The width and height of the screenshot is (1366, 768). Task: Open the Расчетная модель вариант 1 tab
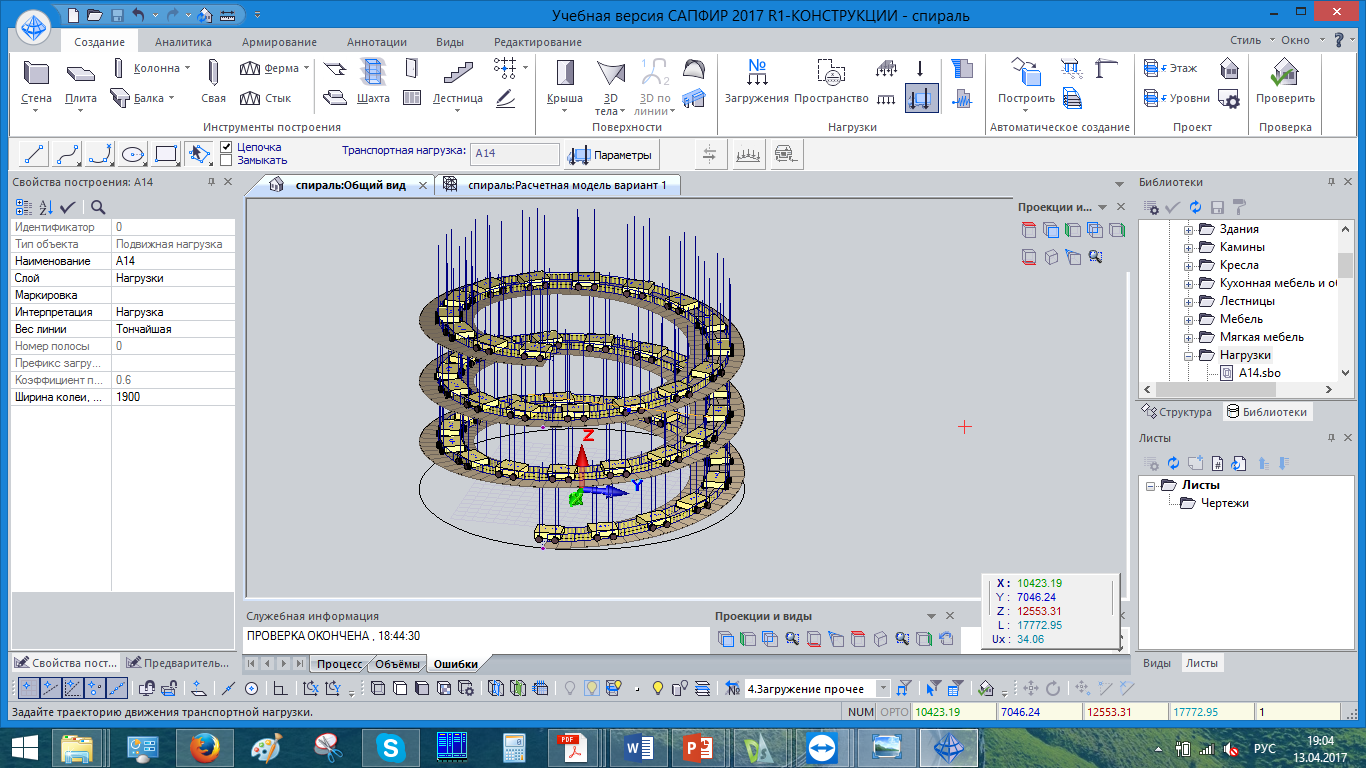pos(566,185)
